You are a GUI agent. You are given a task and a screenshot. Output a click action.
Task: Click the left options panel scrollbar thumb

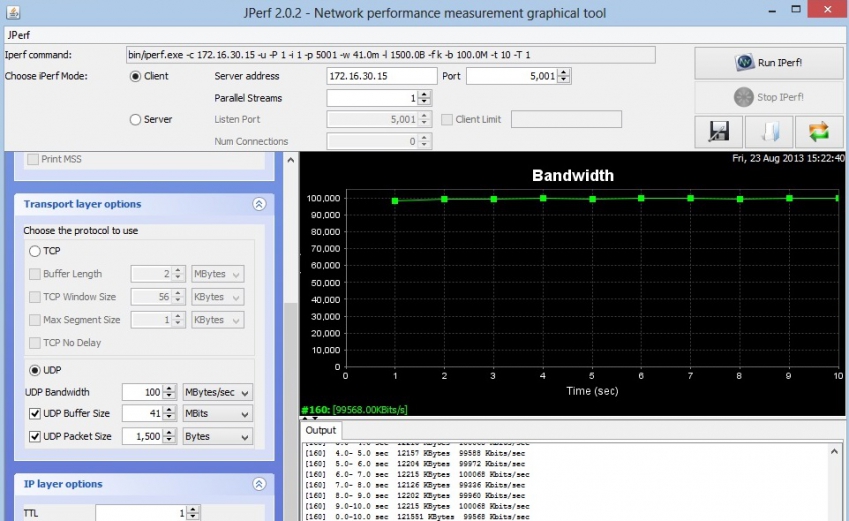(291, 412)
